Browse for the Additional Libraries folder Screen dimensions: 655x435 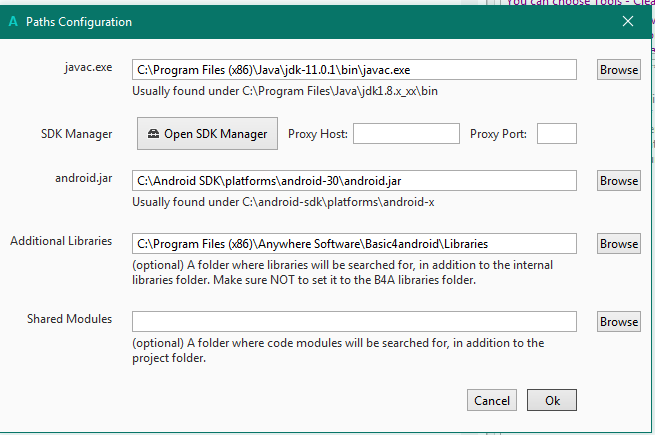(618, 244)
